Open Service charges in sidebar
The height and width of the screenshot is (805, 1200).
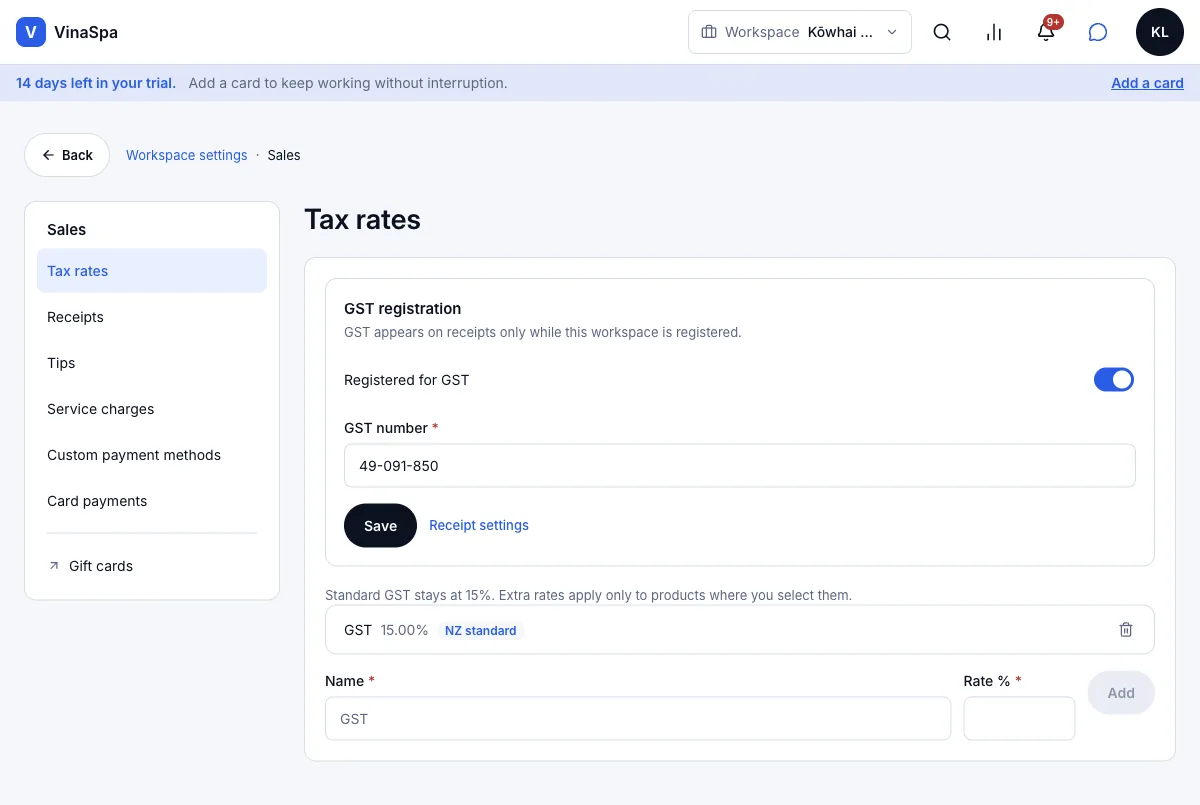pos(152,409)
